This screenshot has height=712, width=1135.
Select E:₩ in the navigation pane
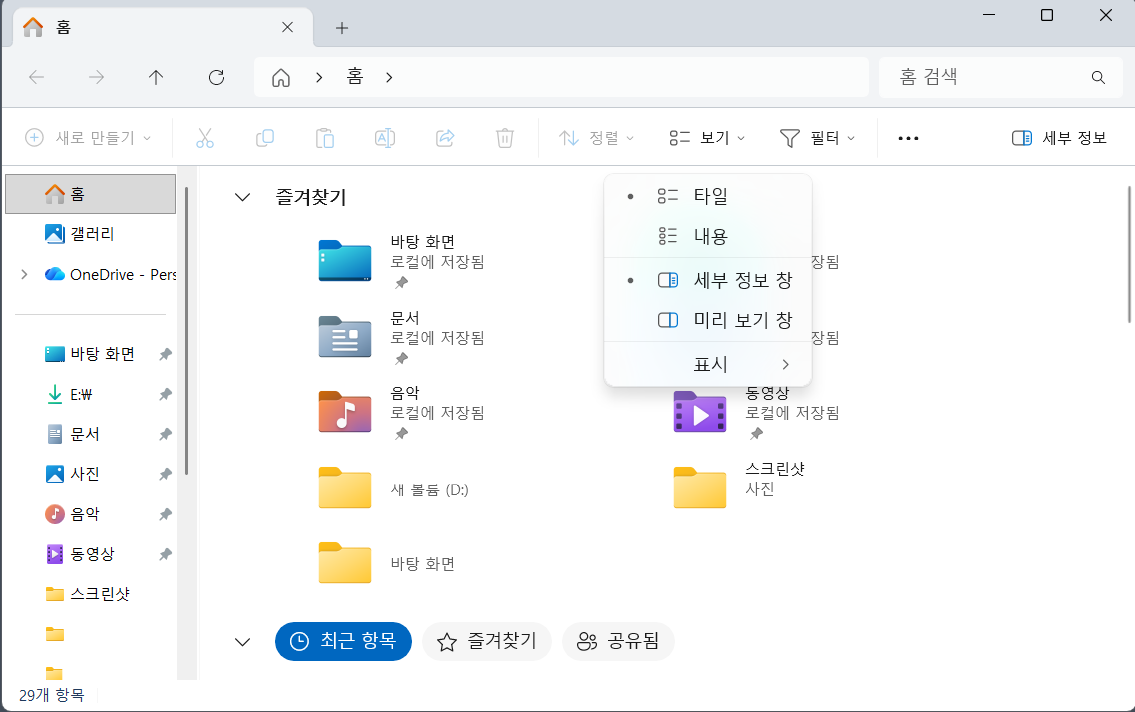90,394
